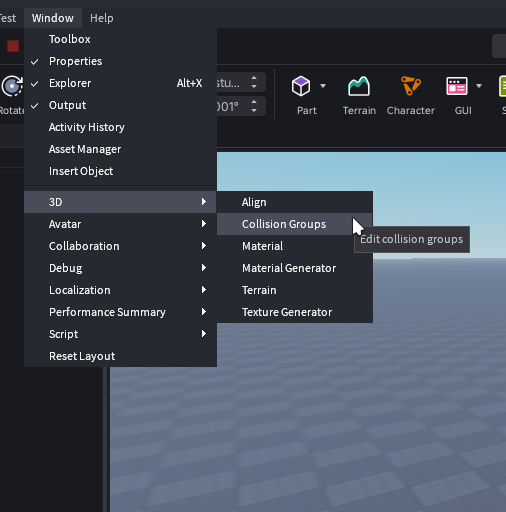Open the GUI dropdown arrow
Screen dimensions: 506x512
(479, 86)
